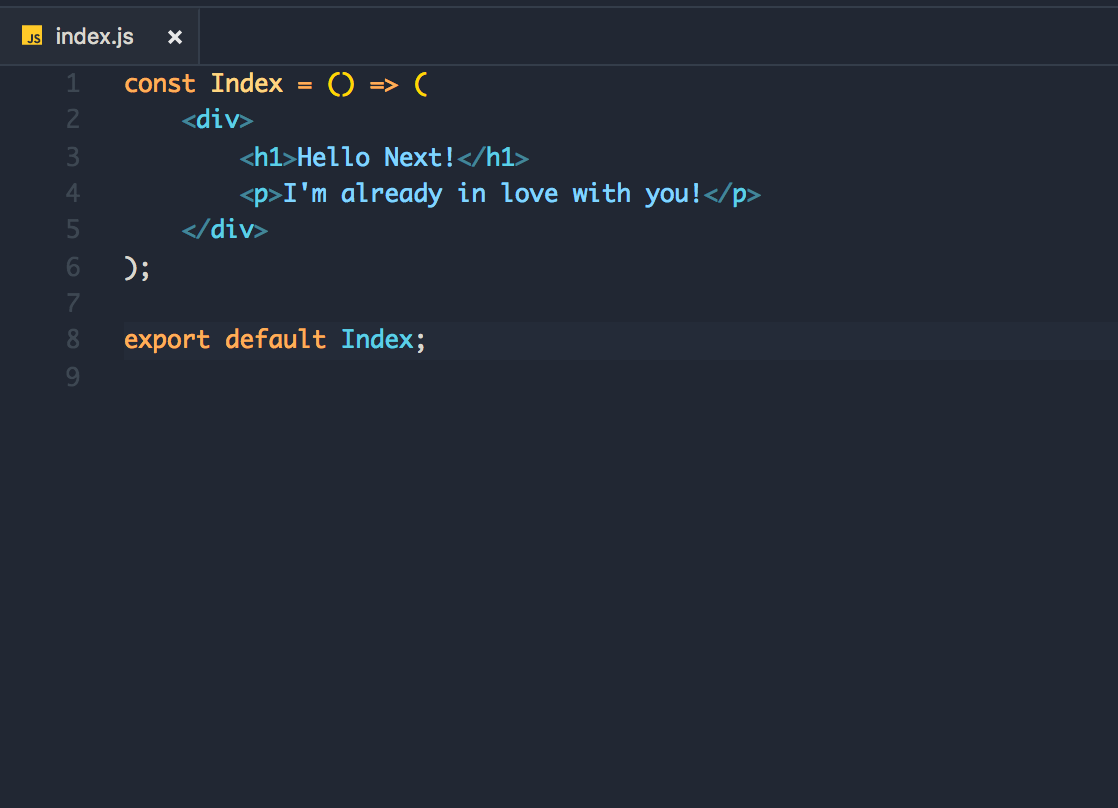Click the closing div tag
The width and height of the screenshot is (1118, 808).
[x=225, y=230]
